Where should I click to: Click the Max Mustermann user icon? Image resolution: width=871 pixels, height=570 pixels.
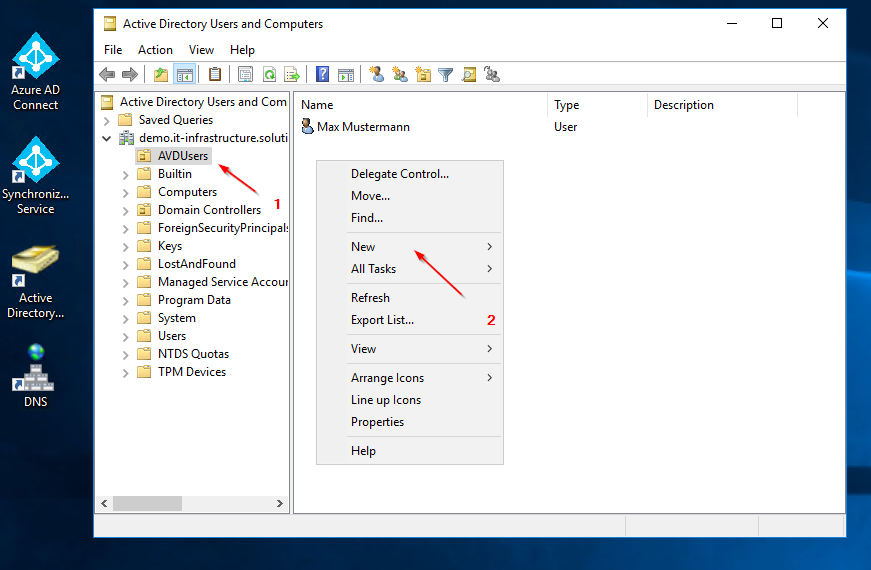(307, 127)
